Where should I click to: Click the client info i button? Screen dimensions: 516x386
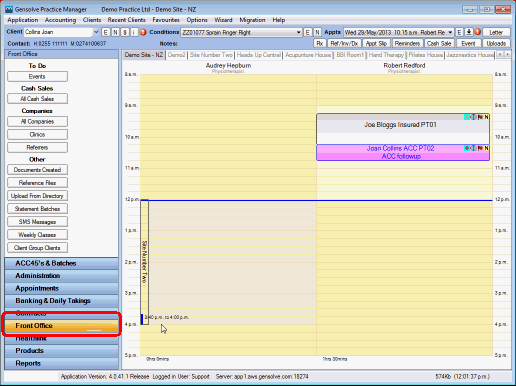(134, 32)
